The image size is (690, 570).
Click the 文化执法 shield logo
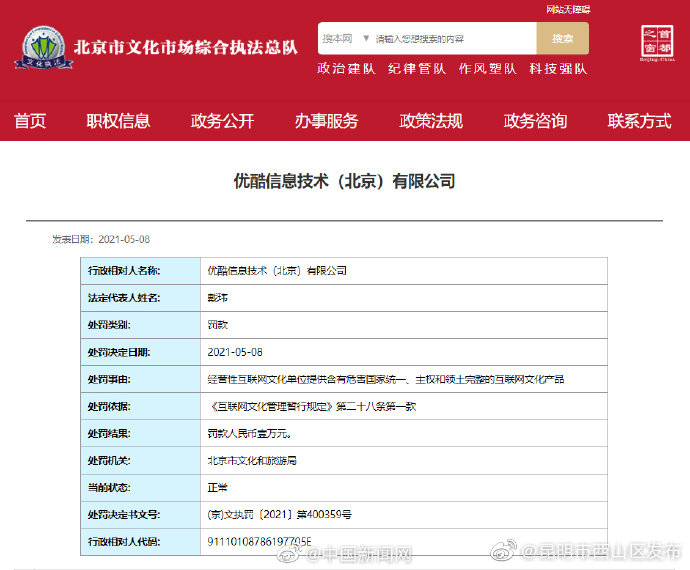43,48
